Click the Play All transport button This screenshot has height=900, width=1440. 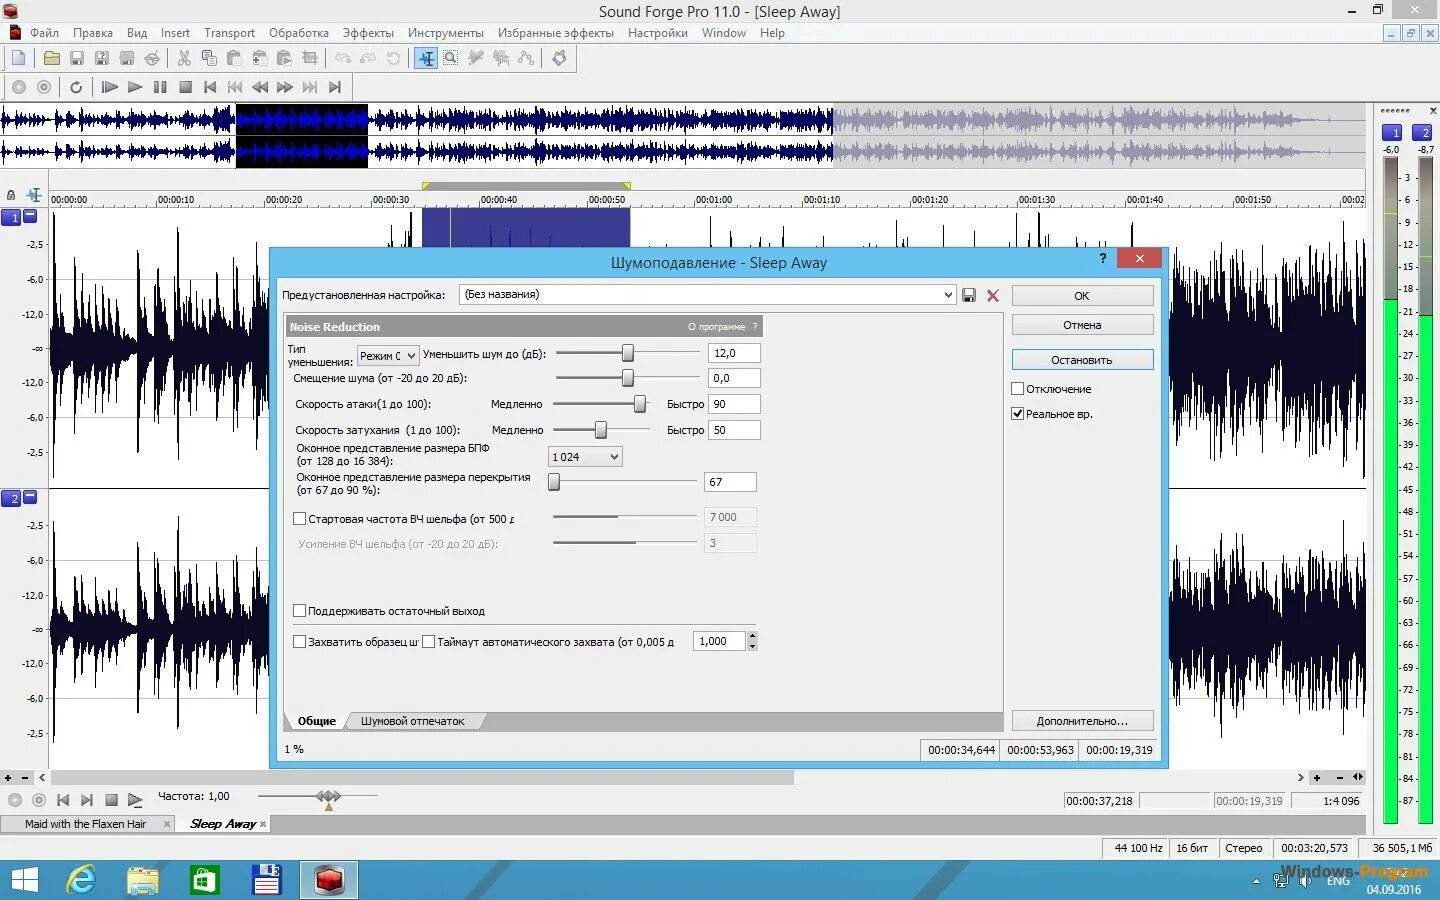tap(110, 87)
